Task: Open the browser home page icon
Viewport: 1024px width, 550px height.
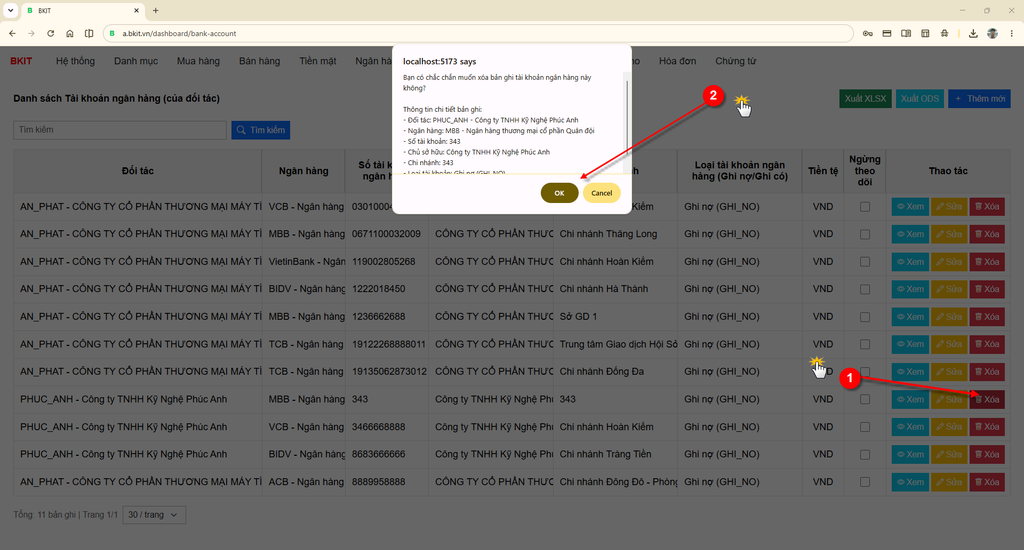Action: (x=70, y=33)
